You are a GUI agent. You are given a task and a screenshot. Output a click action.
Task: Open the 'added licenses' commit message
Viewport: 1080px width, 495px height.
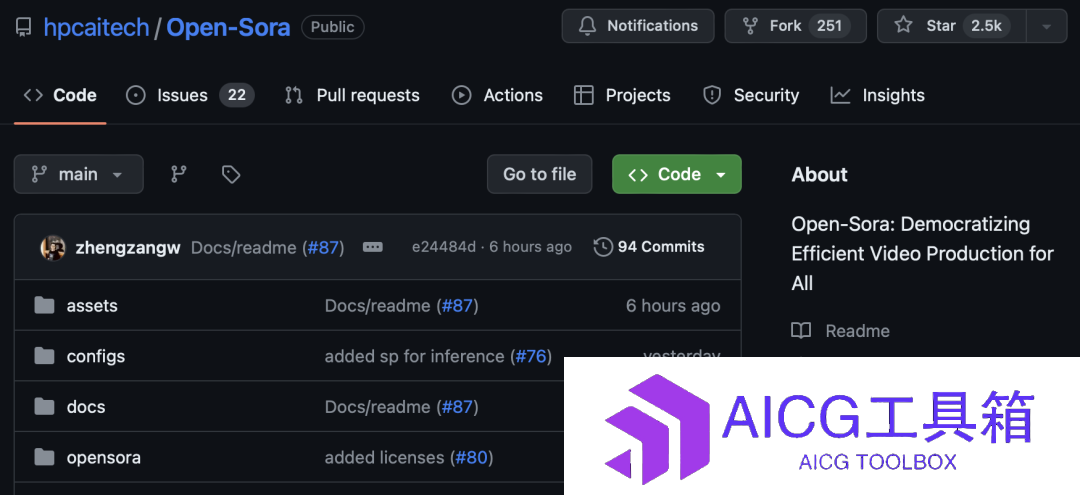[x=384, y=458]
